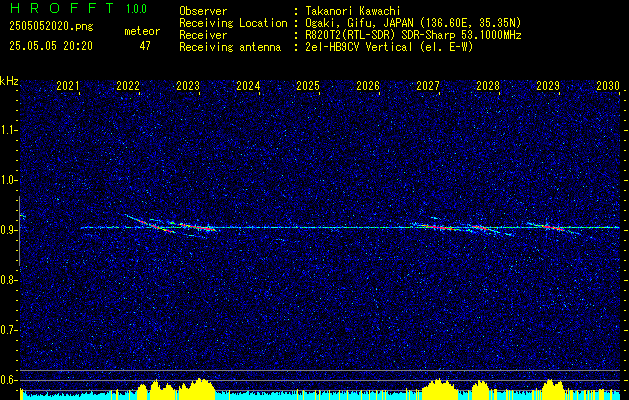Viewport: 629px width, 400px height.
Task: Click the yellow power peak below 2027
Action: point(440,389)
